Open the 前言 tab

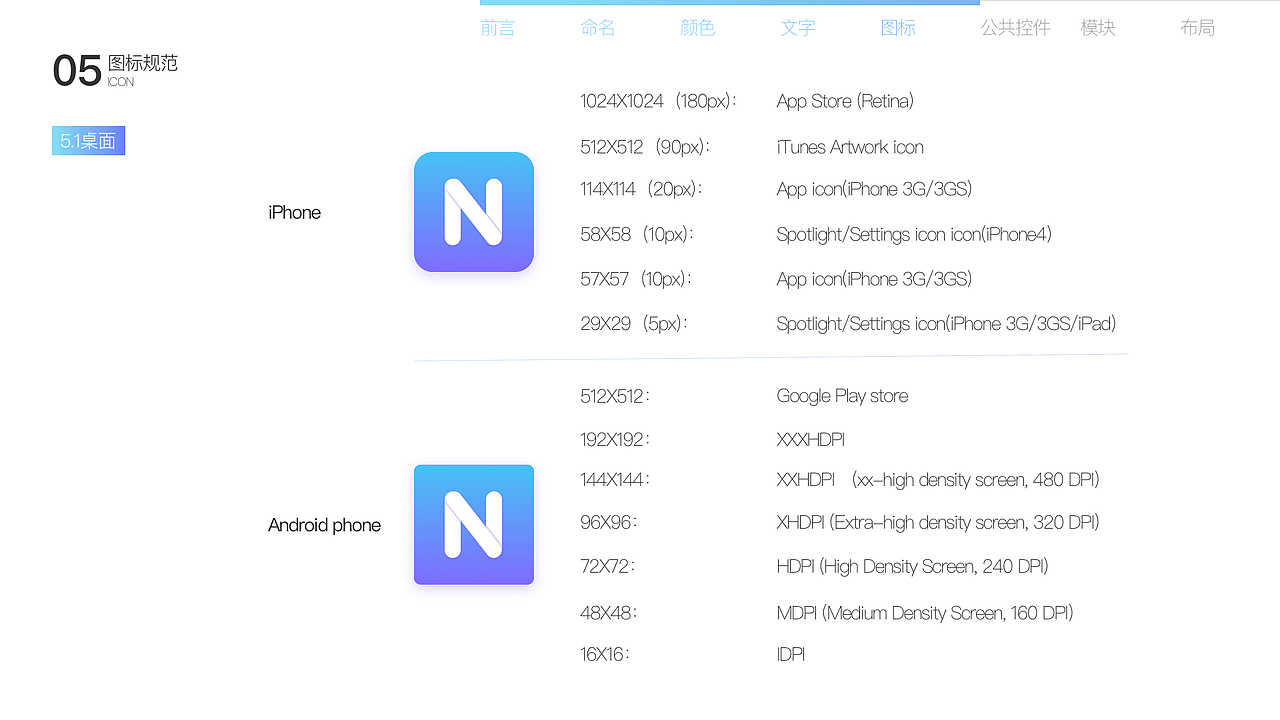(x=498, y=28)
